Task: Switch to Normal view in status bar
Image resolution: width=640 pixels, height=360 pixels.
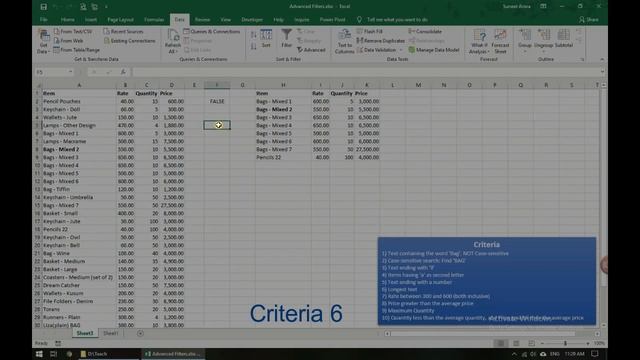Action: (x=500, y=343)
